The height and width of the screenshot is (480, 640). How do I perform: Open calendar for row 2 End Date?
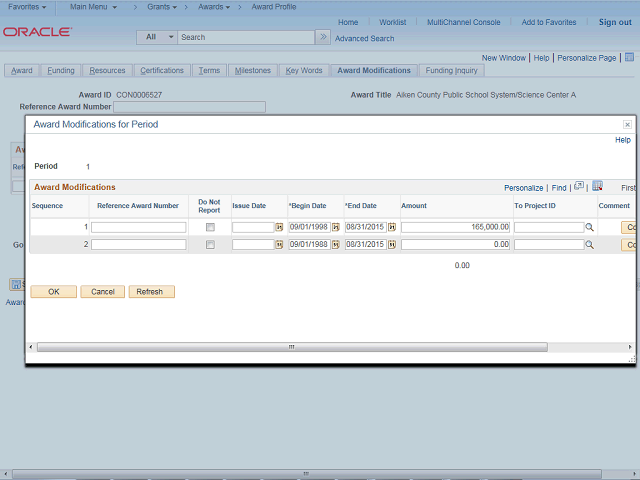[392, 245]
